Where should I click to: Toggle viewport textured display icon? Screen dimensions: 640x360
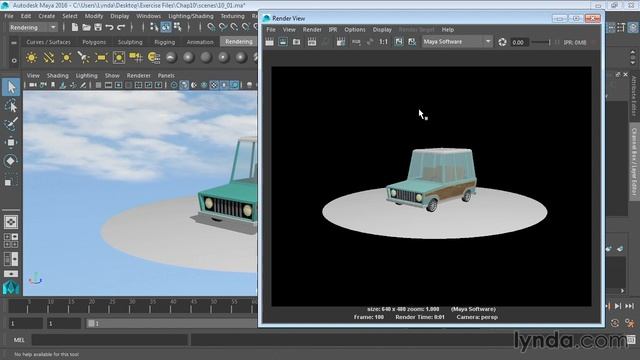pyautogui.click(x=214, y=85)
